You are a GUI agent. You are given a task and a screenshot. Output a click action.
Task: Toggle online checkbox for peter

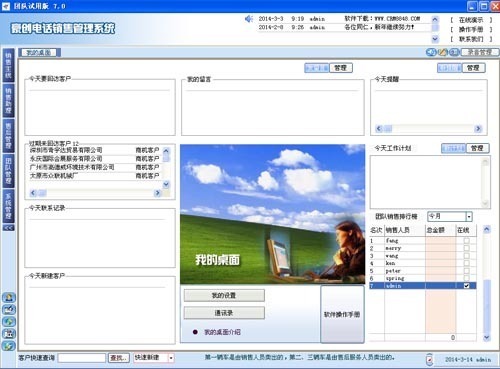click(x=466, y=271)
